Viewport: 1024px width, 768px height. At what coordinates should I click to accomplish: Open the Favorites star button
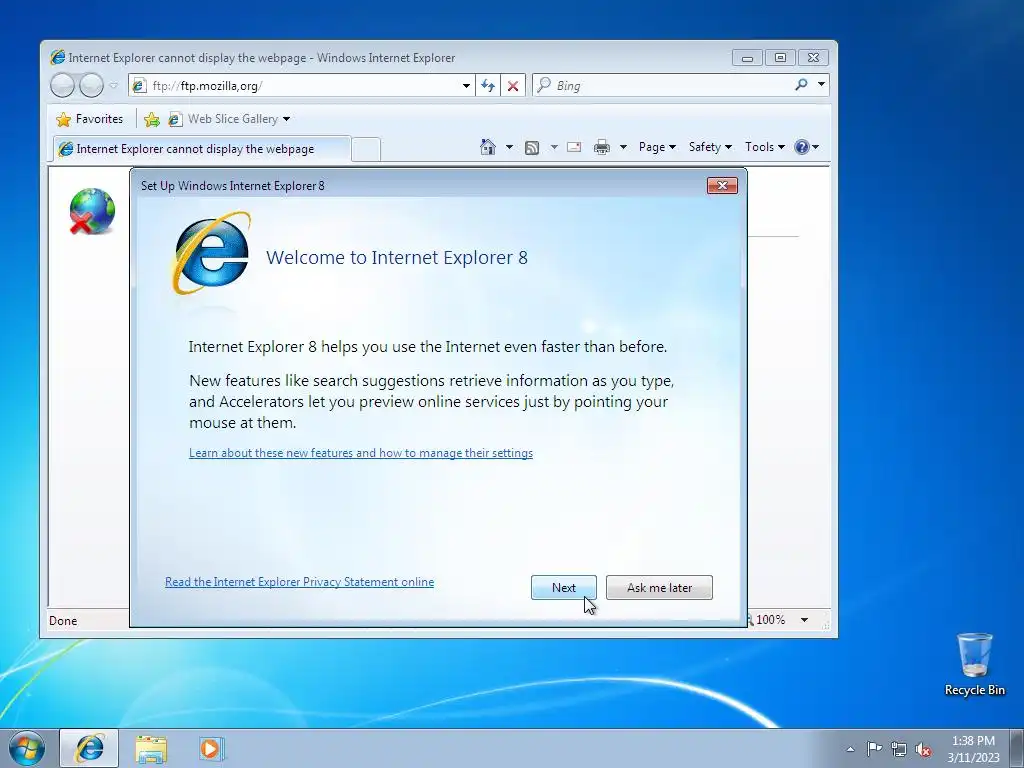tap(89, 119)
